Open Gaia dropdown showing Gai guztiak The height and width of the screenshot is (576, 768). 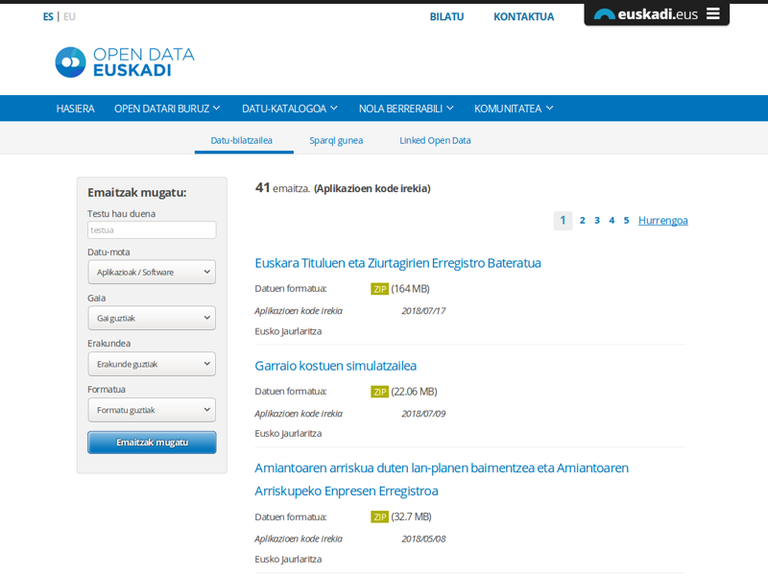152,318
